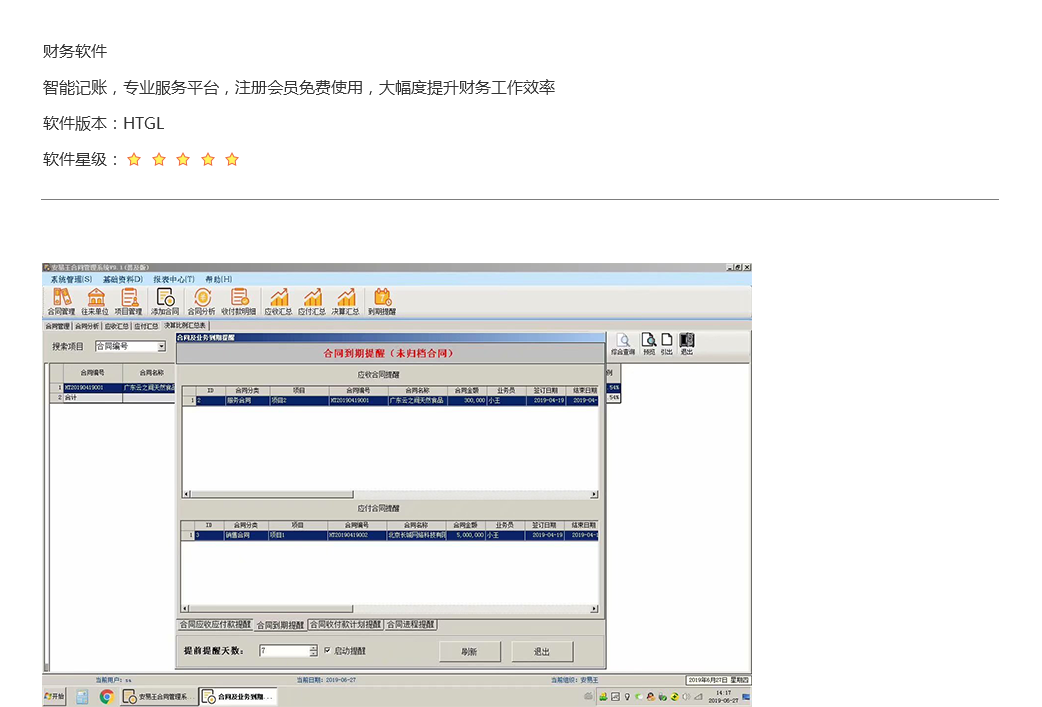The image size is (1042, 707).
Task: Click 应收合同提醒 horizontal scrollbar
Action: [x=390, y=494]
